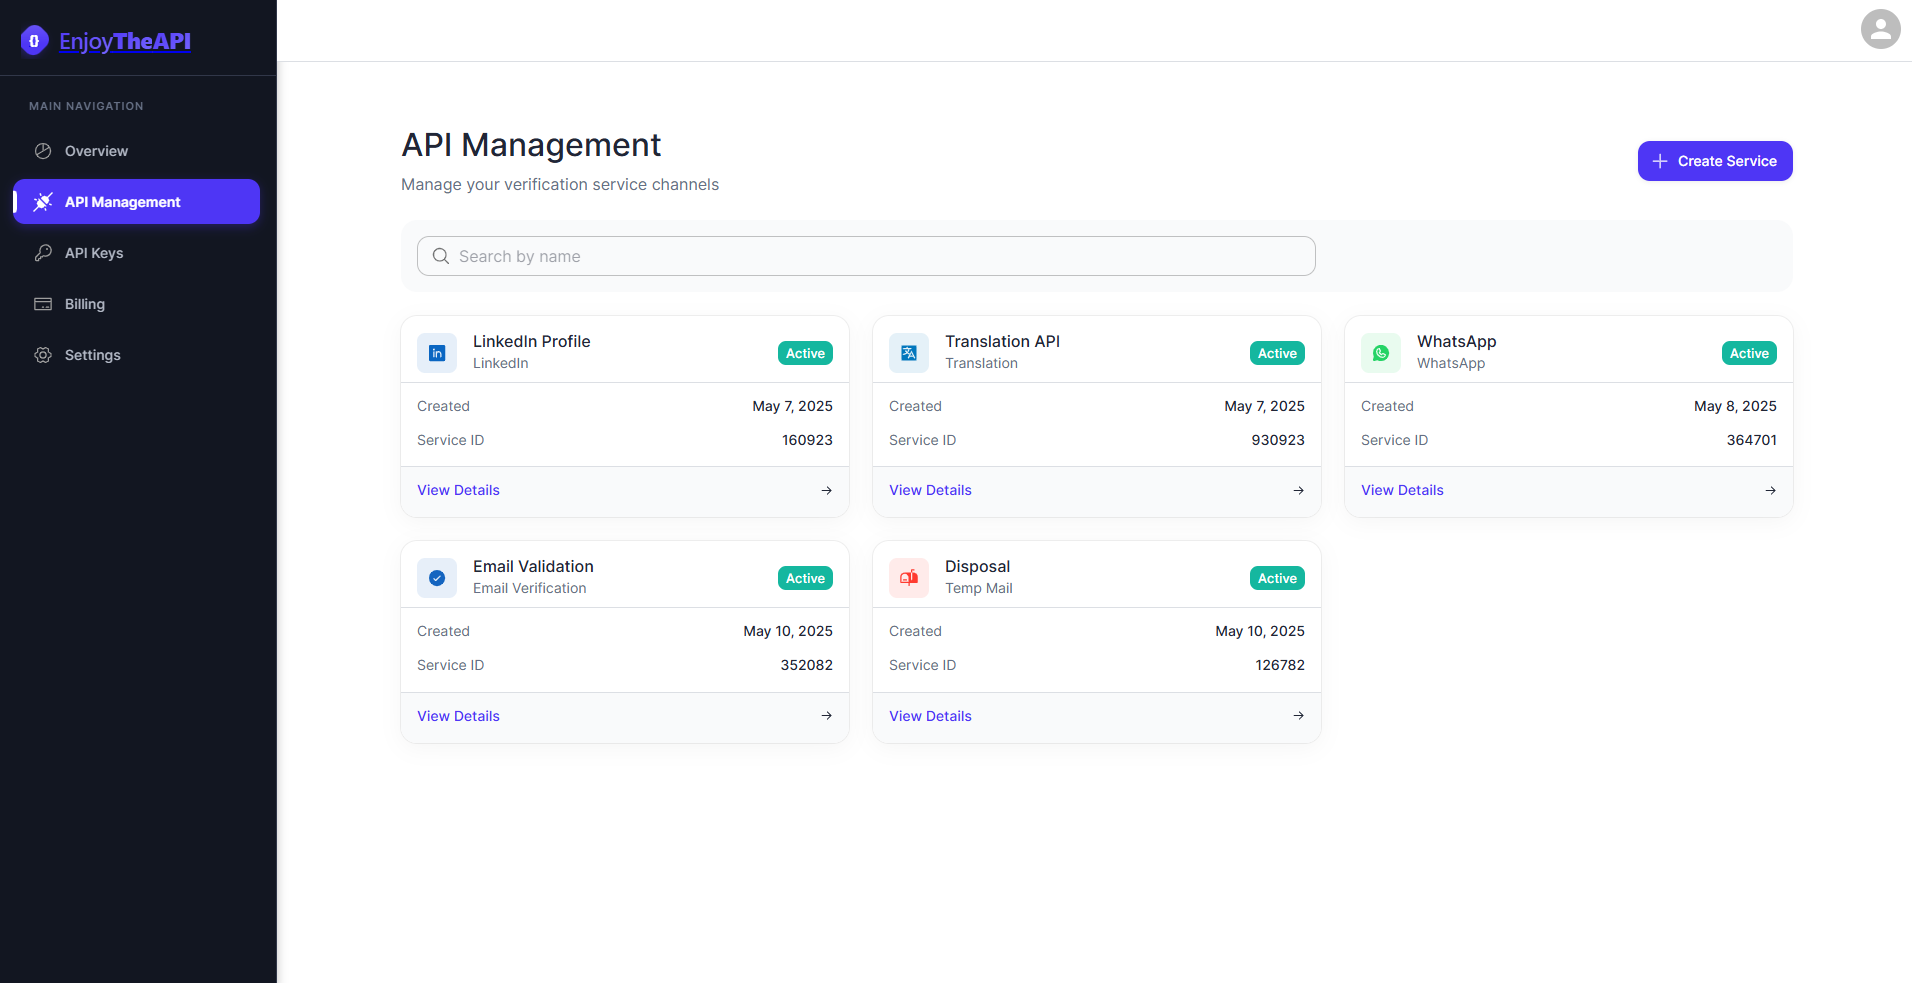Viewport: 1912px width, 983px height.
Task: Click the Main Navigation label
Action: point(86,106)
